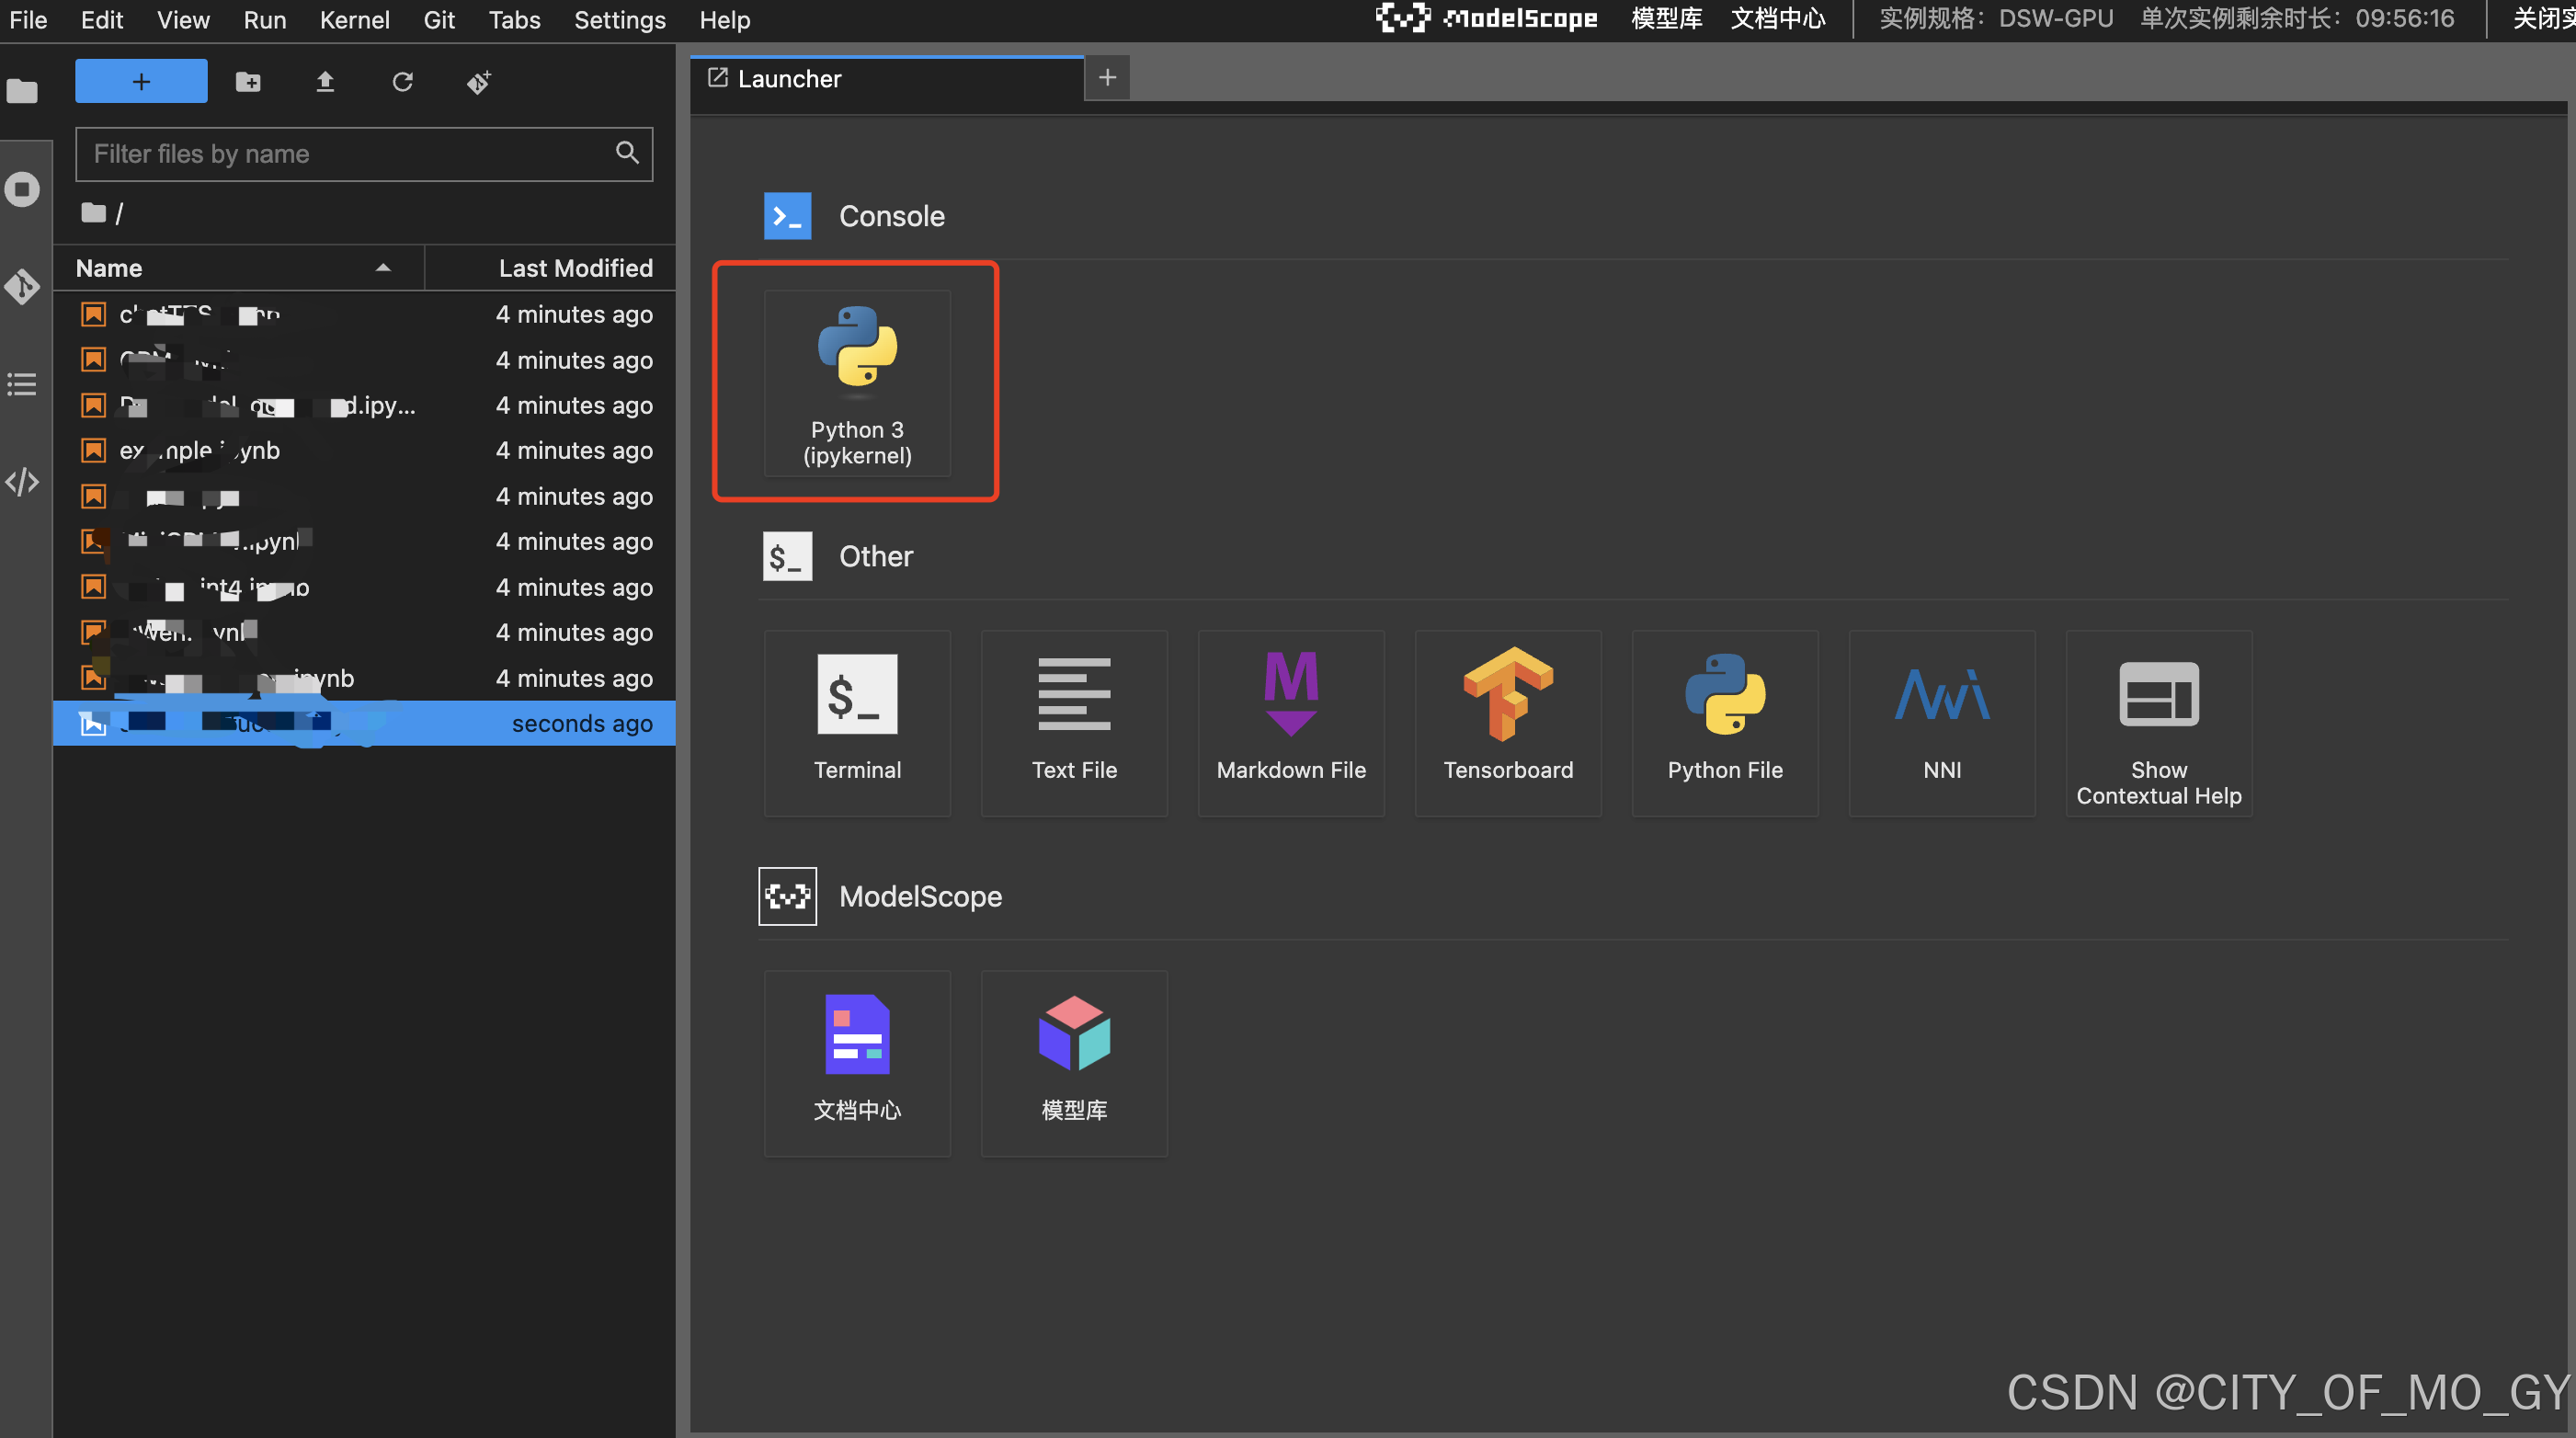This screenshot has height=1438, width=2576.
Task: Create a new Markdown File
Action: click(1291, 723)
